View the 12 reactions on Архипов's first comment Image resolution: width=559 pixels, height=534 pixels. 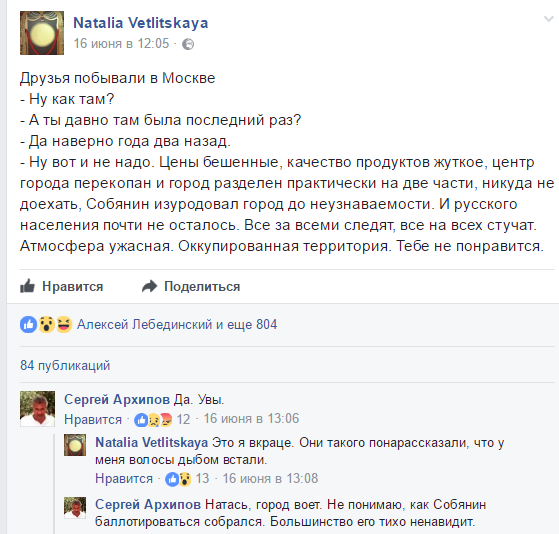(x=163, y=420)
